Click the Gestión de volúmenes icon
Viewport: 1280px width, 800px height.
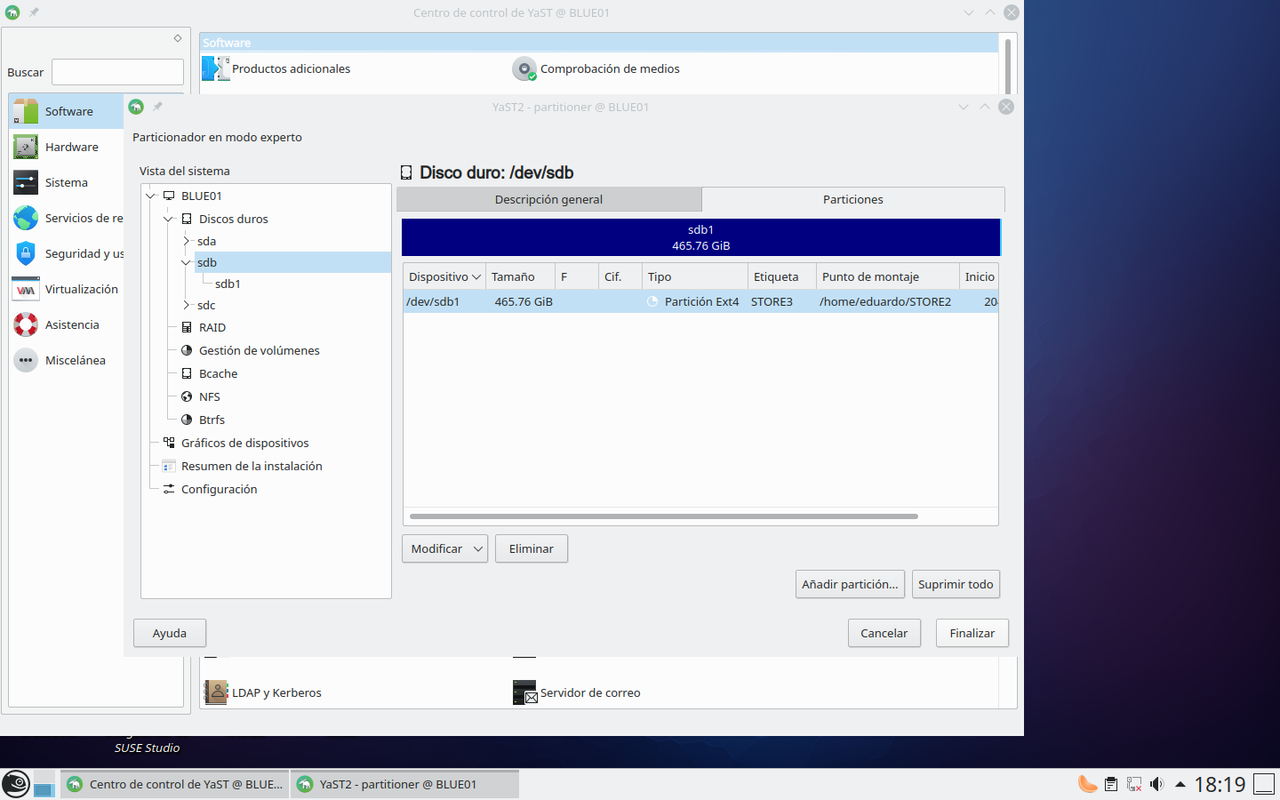[x=187, y=351]
